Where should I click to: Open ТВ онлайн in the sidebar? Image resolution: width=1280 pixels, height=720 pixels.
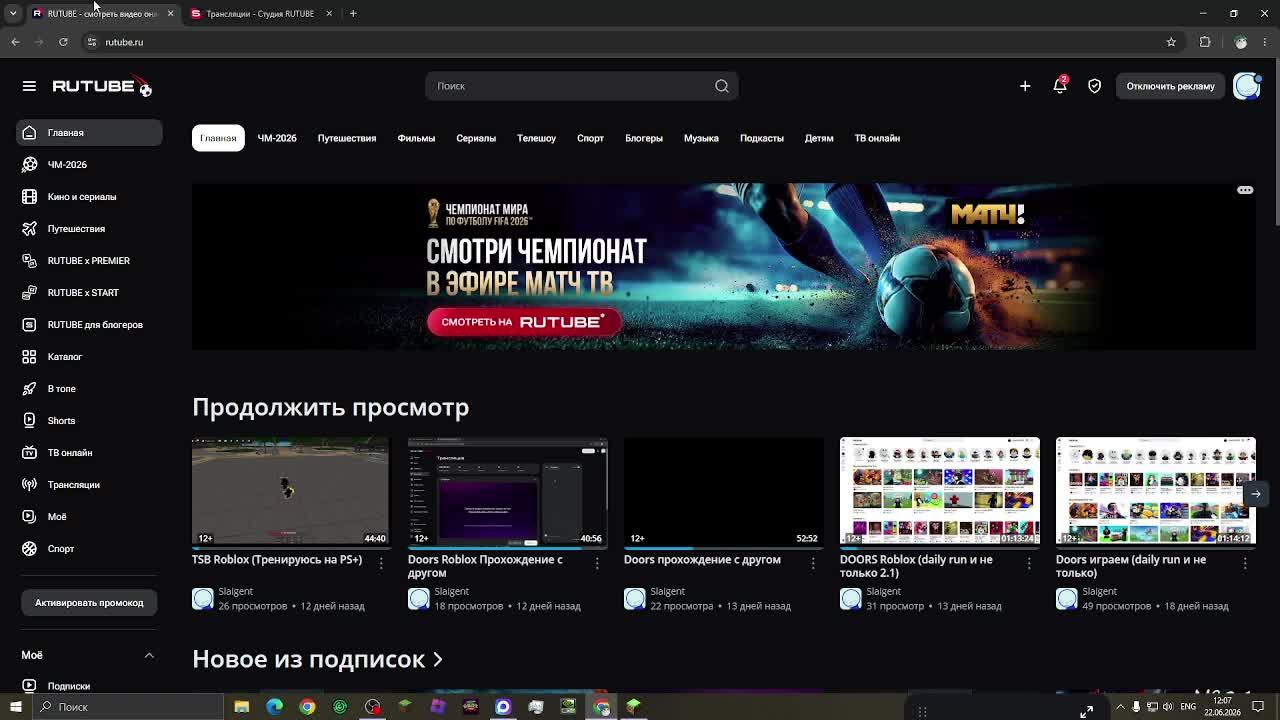89,453
